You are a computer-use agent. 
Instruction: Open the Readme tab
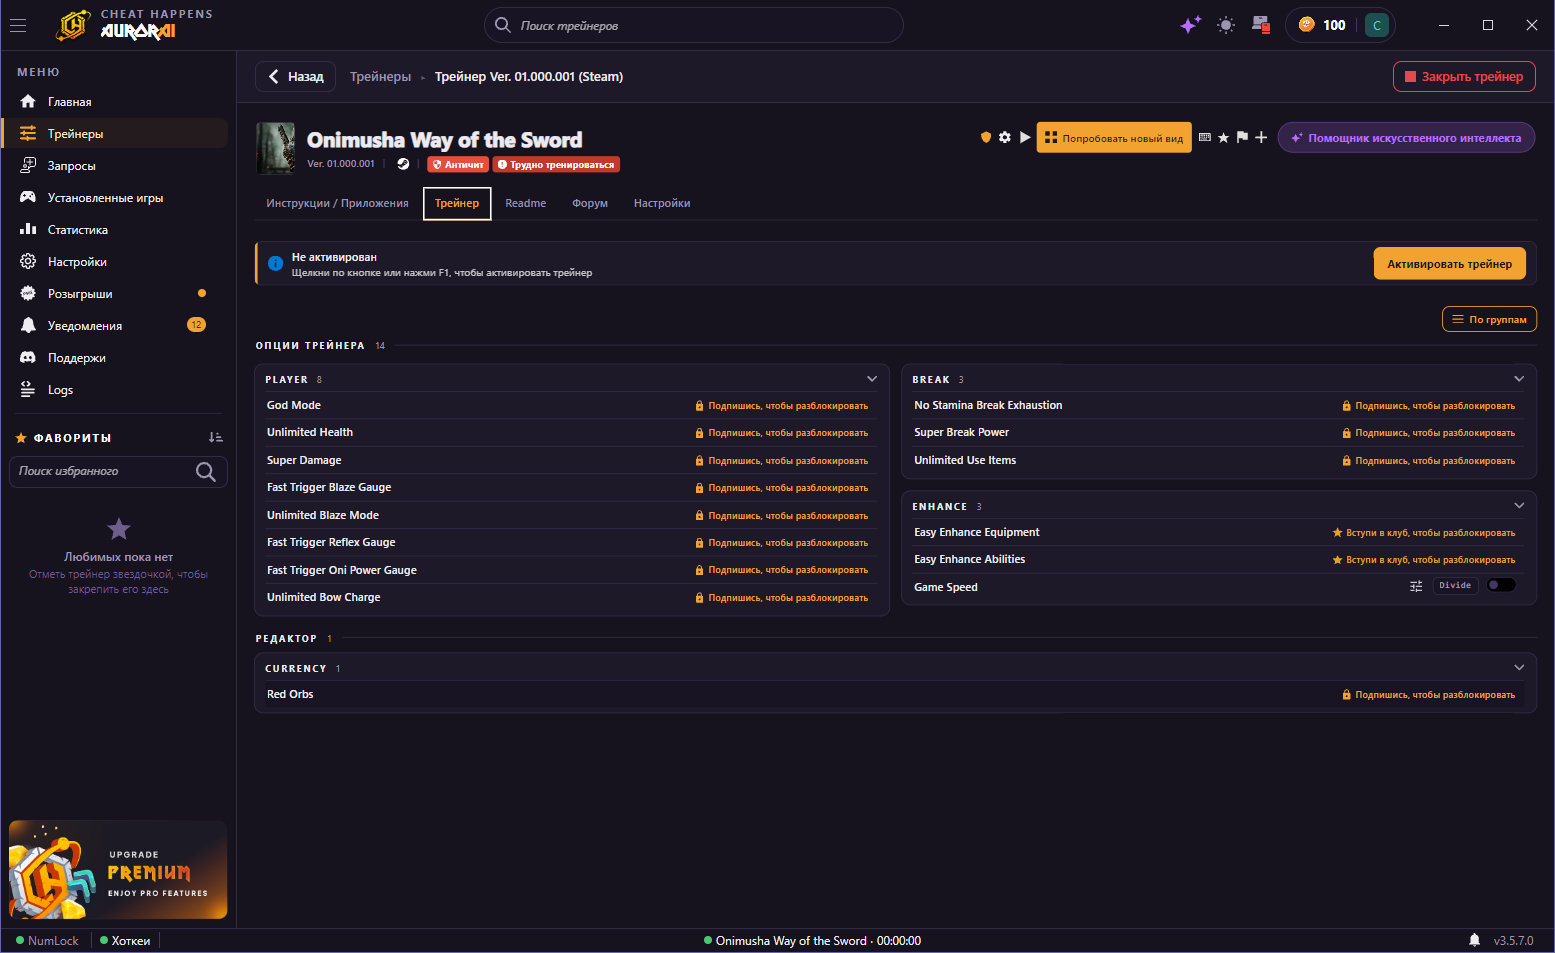(x=525, y=203)
